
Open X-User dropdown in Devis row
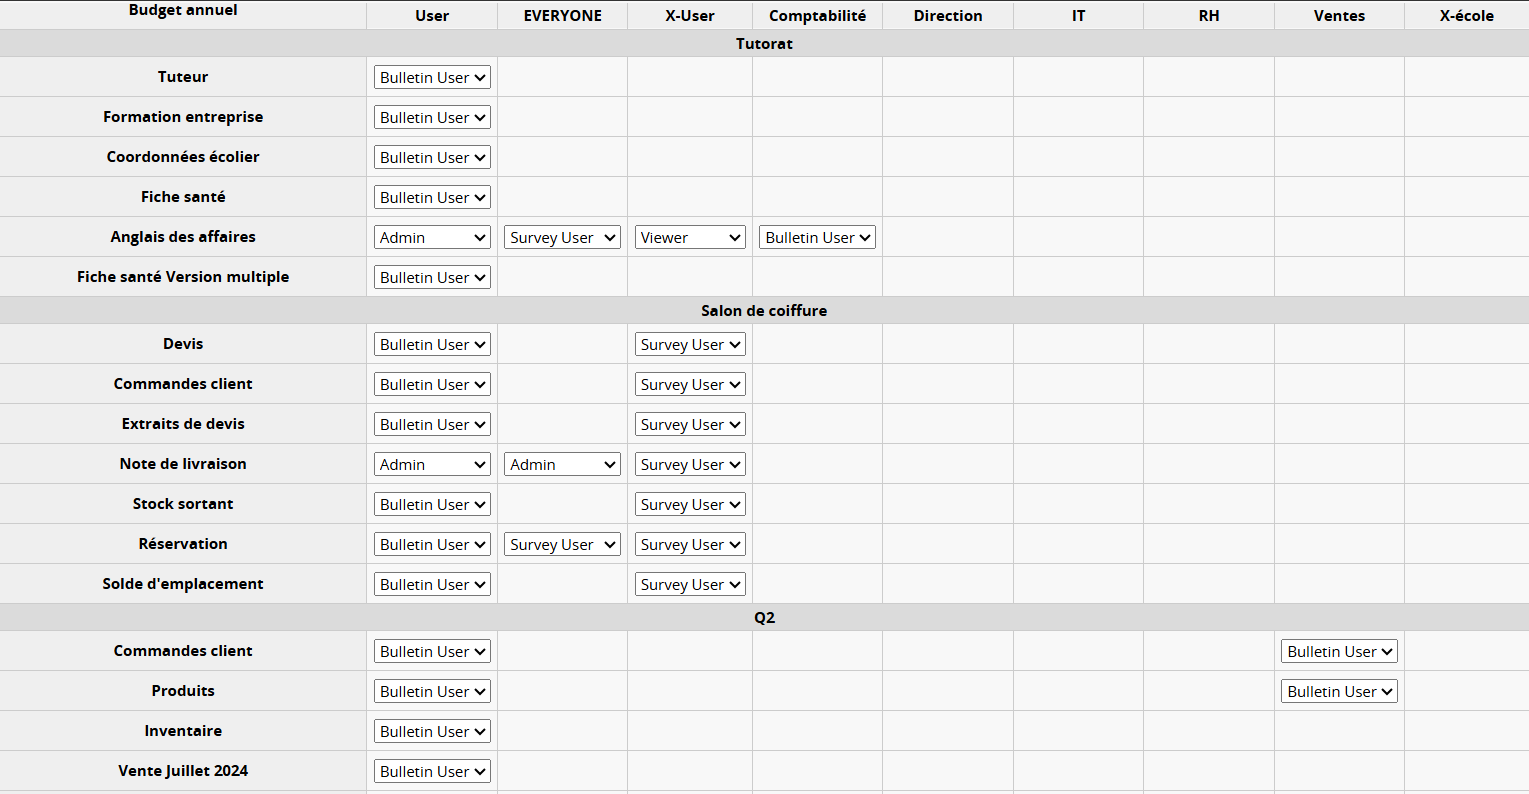[x=690, y=344]
